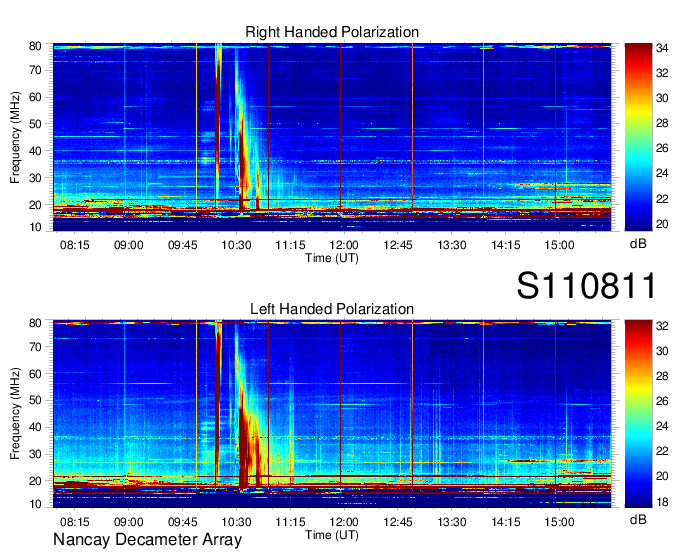Click 09:45 tick on Right Handed time axis
This screenshot has height=552, width=680.
pos(183,245)
